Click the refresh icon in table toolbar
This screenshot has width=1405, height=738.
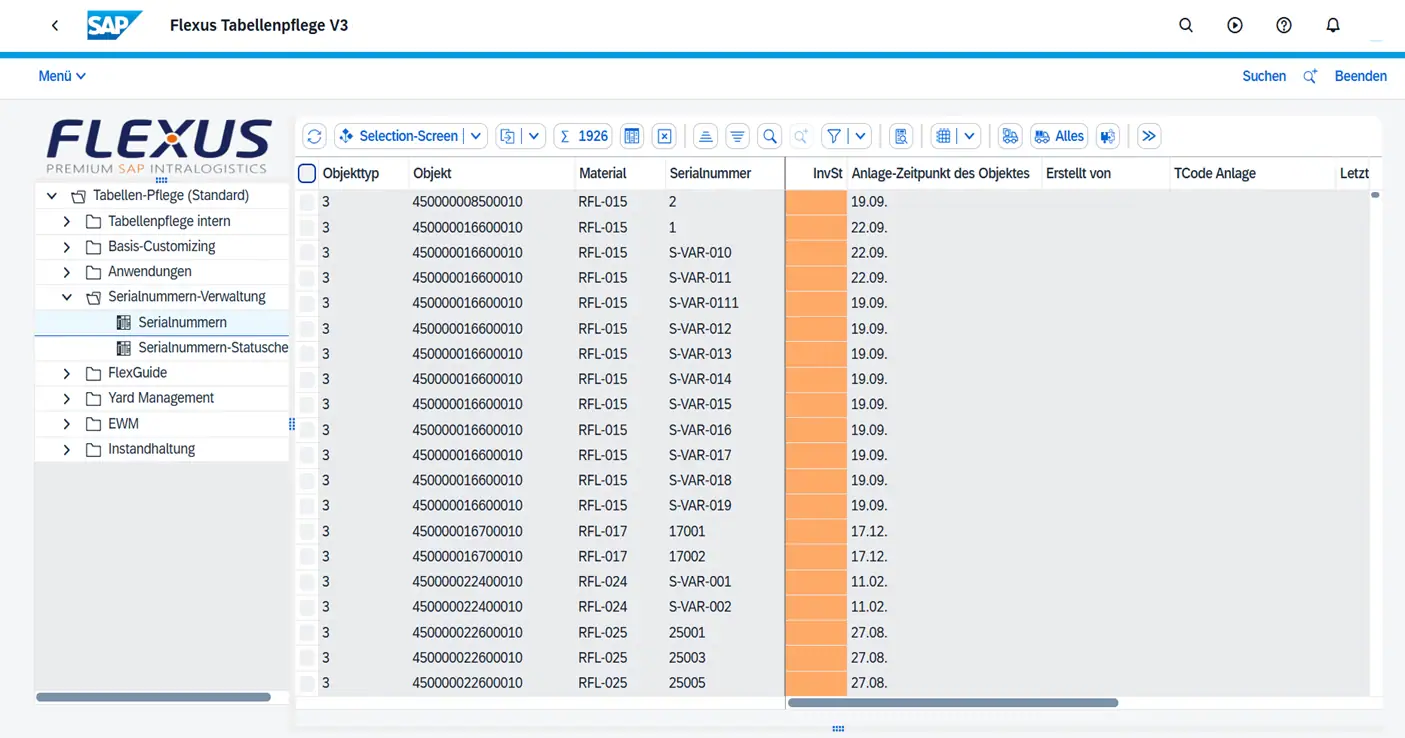pyautogui.click(x=314, y=136)
